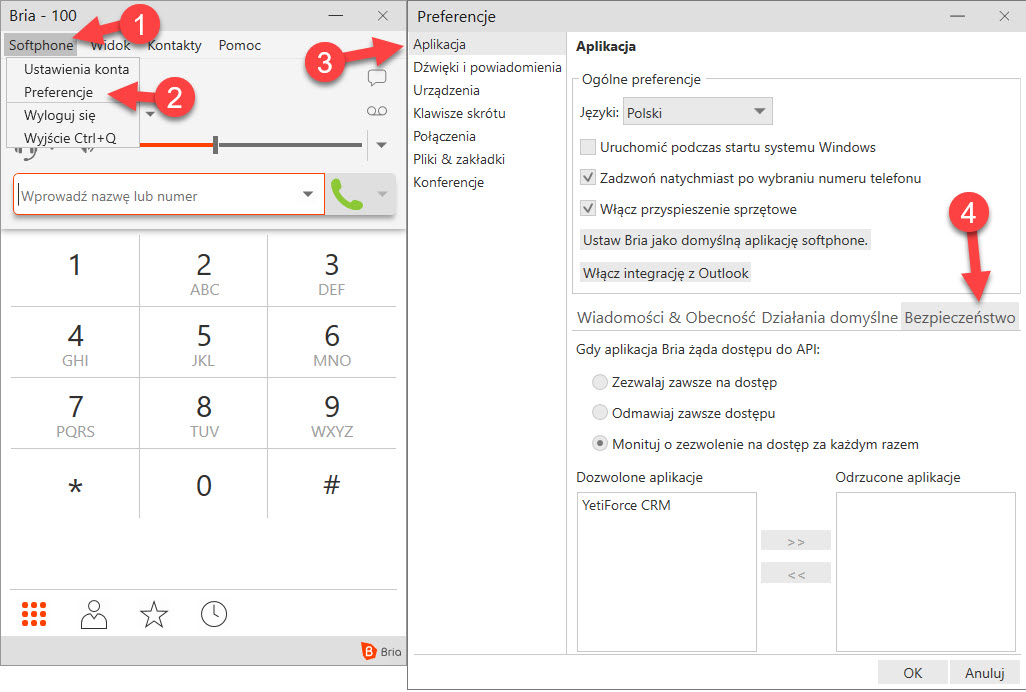This screenshot has height=692, width=1026.
Task: Dial digit 1 on the keypad
Action: pyautogui.click(x=75, y=270)
